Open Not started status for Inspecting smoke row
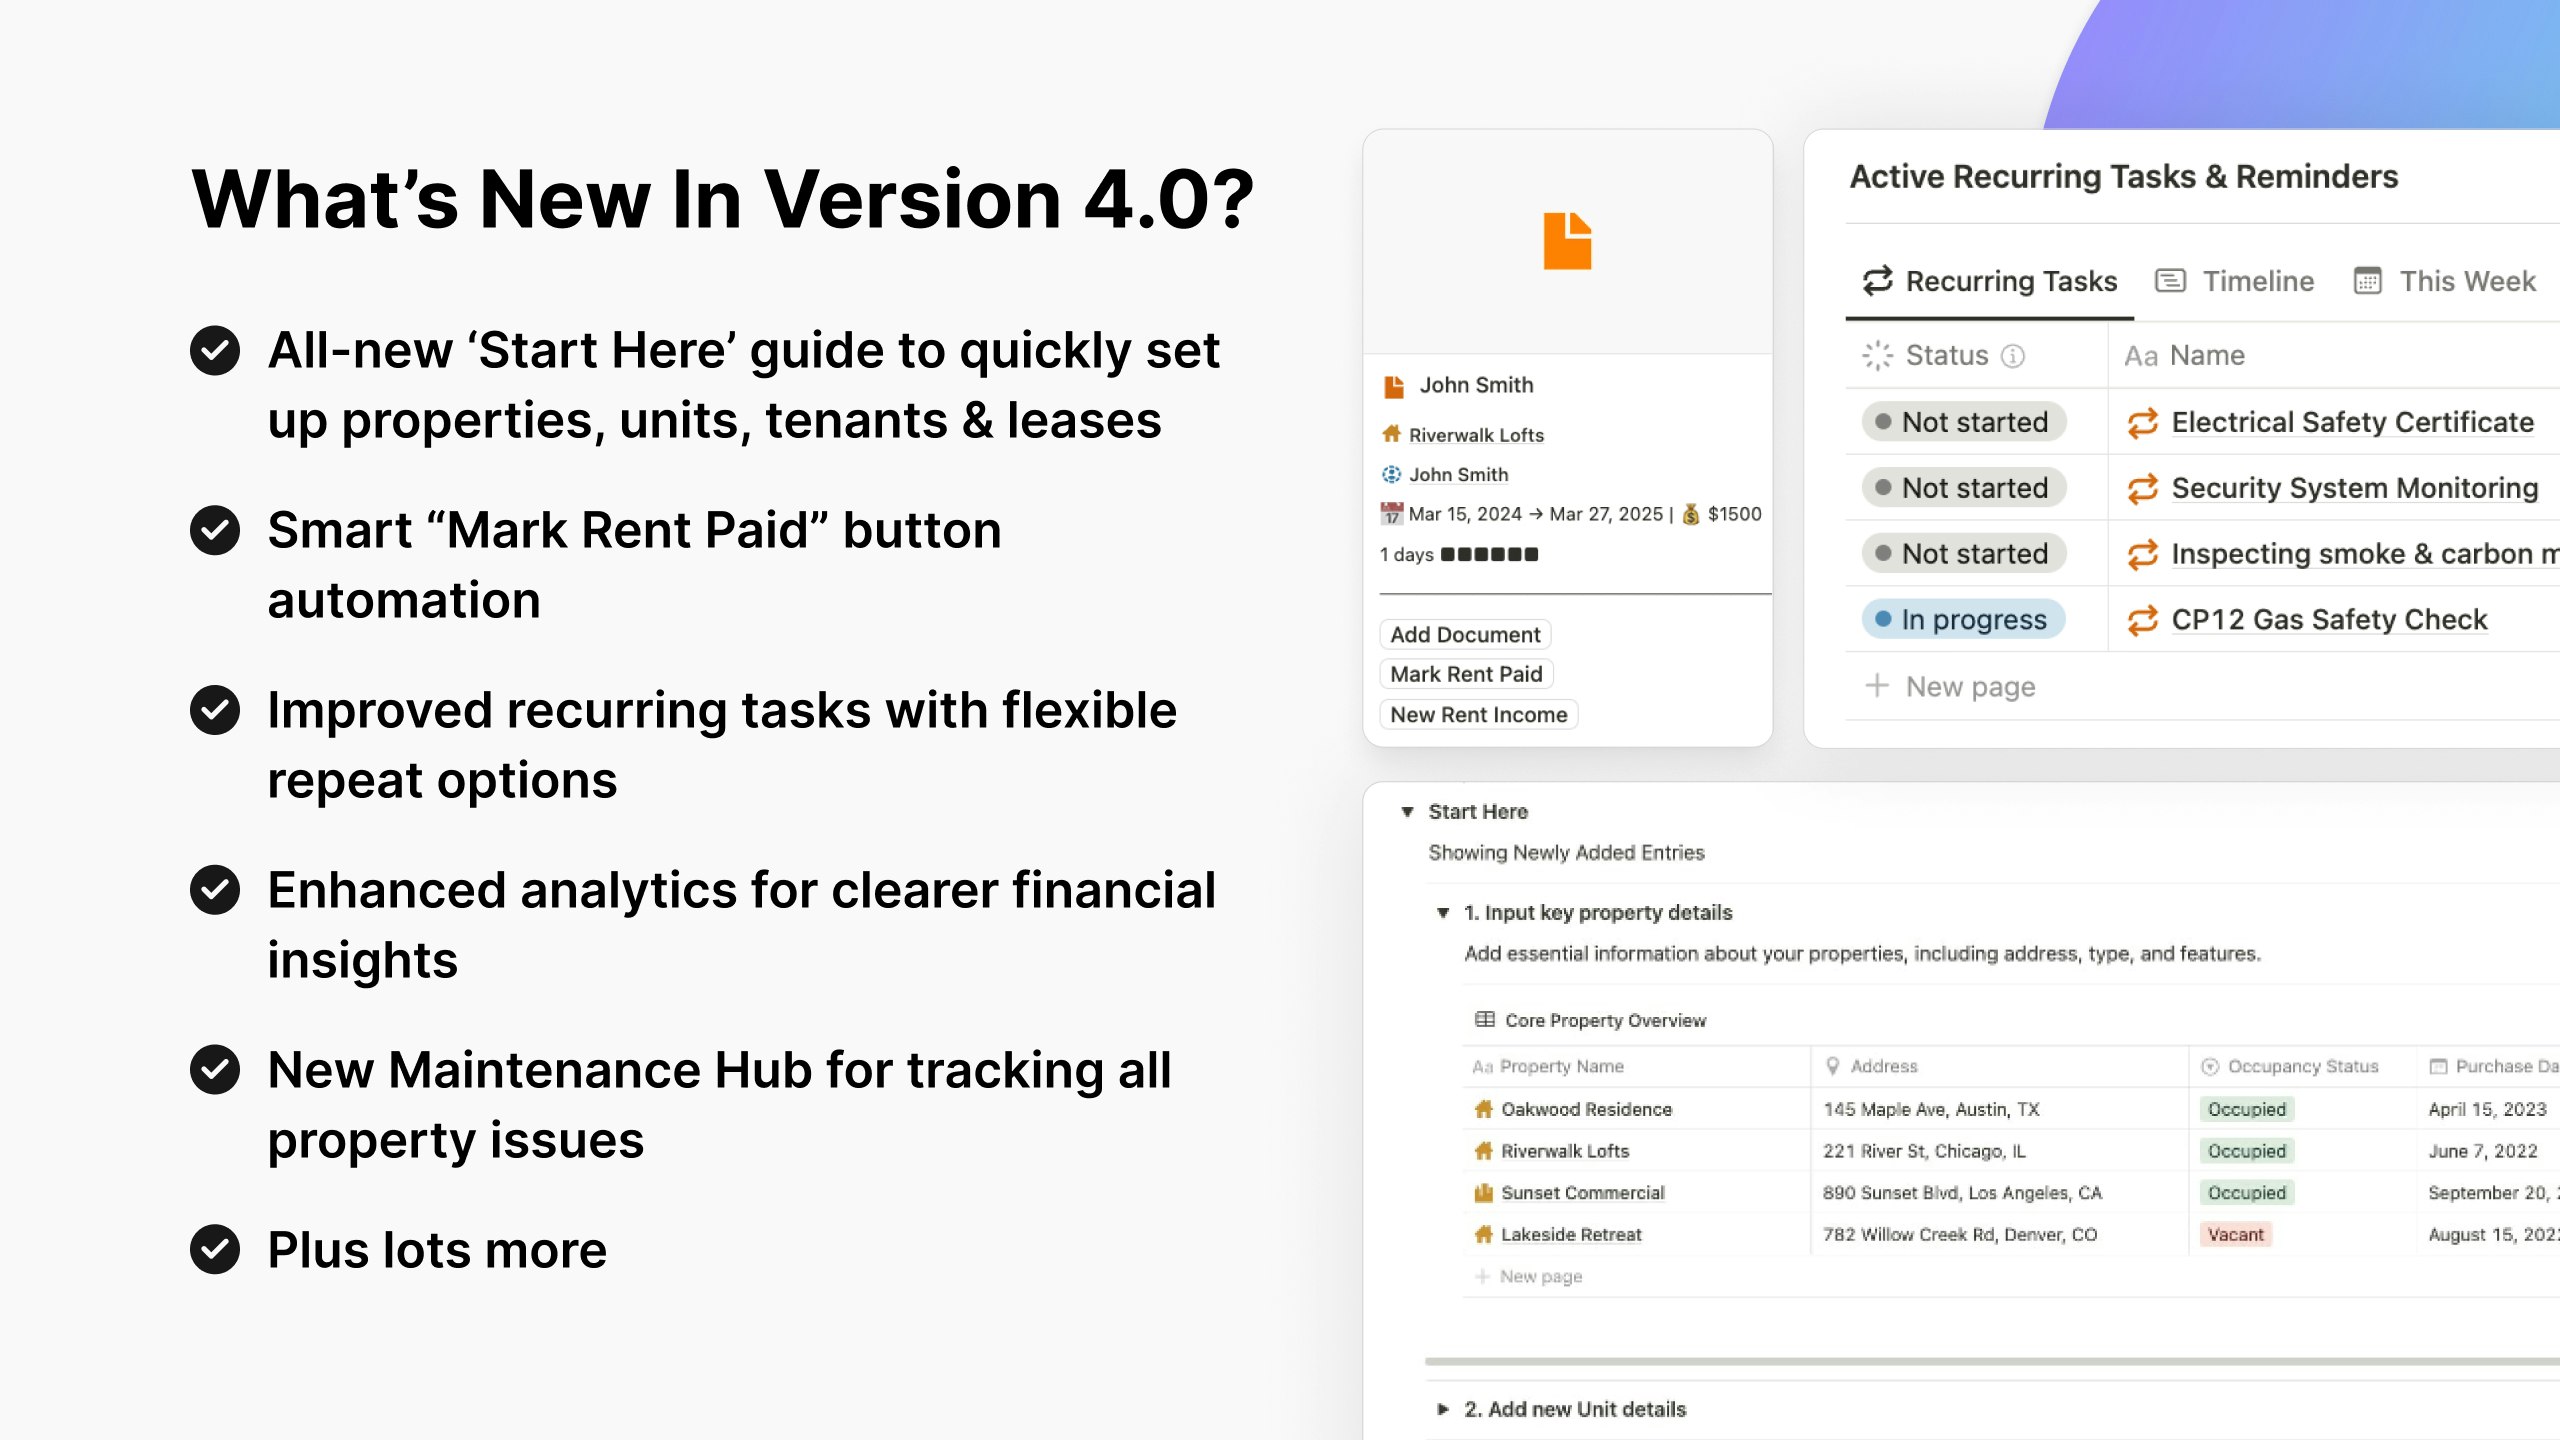The height and width of the screenshot is (1440, 2560). click(x=1964, y=554)
